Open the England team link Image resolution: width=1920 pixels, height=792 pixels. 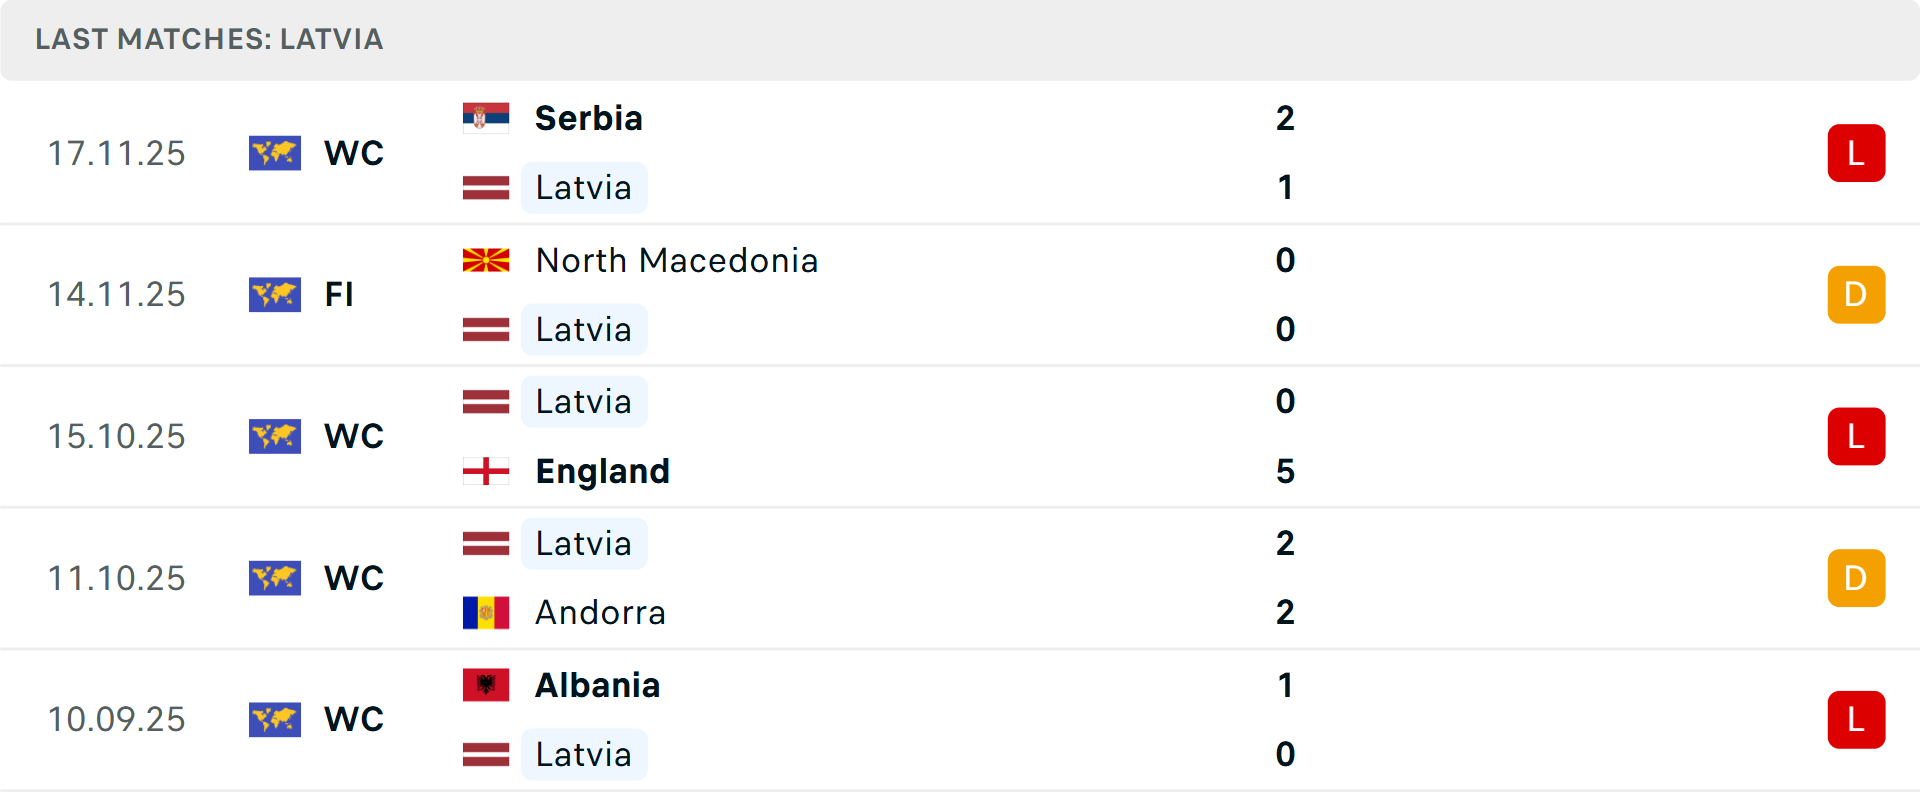[602, 471]
